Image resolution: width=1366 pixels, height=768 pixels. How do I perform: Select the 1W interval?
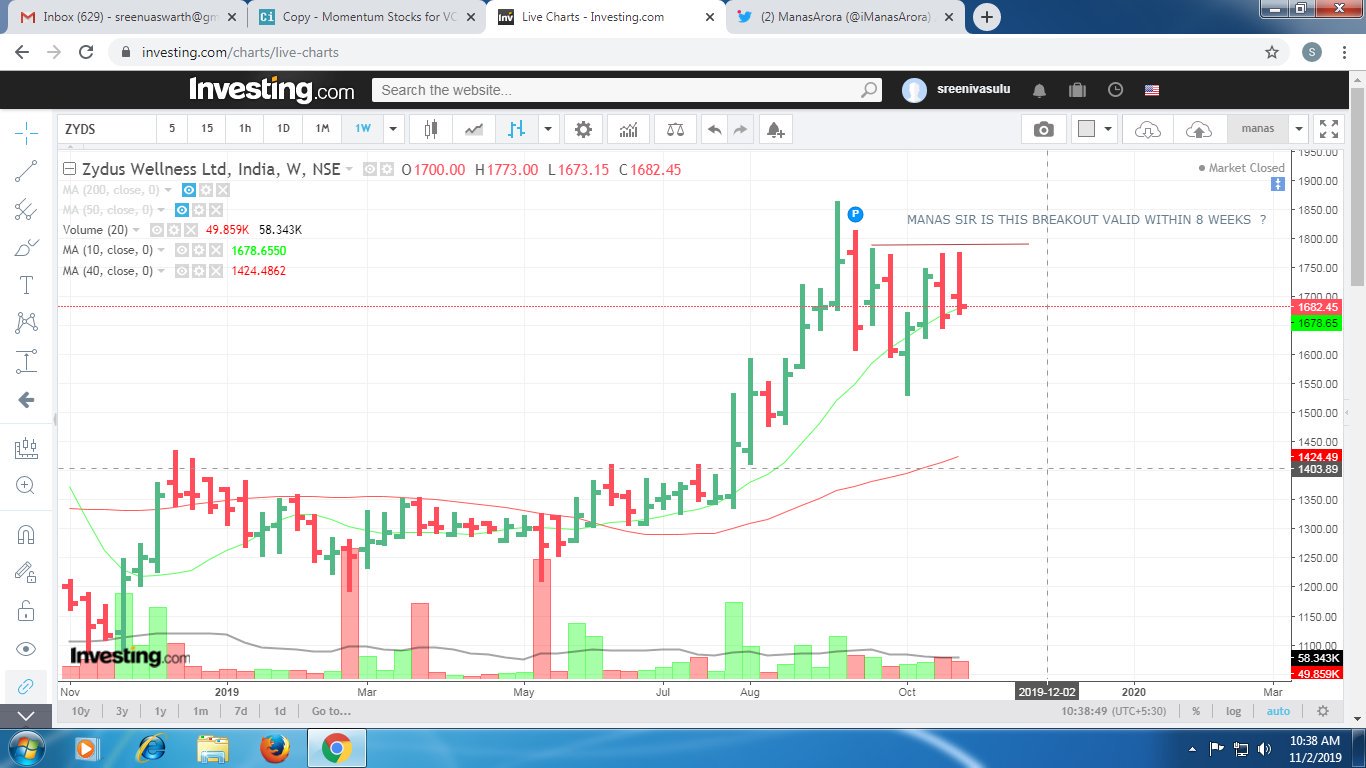click(x=363, y=129)
